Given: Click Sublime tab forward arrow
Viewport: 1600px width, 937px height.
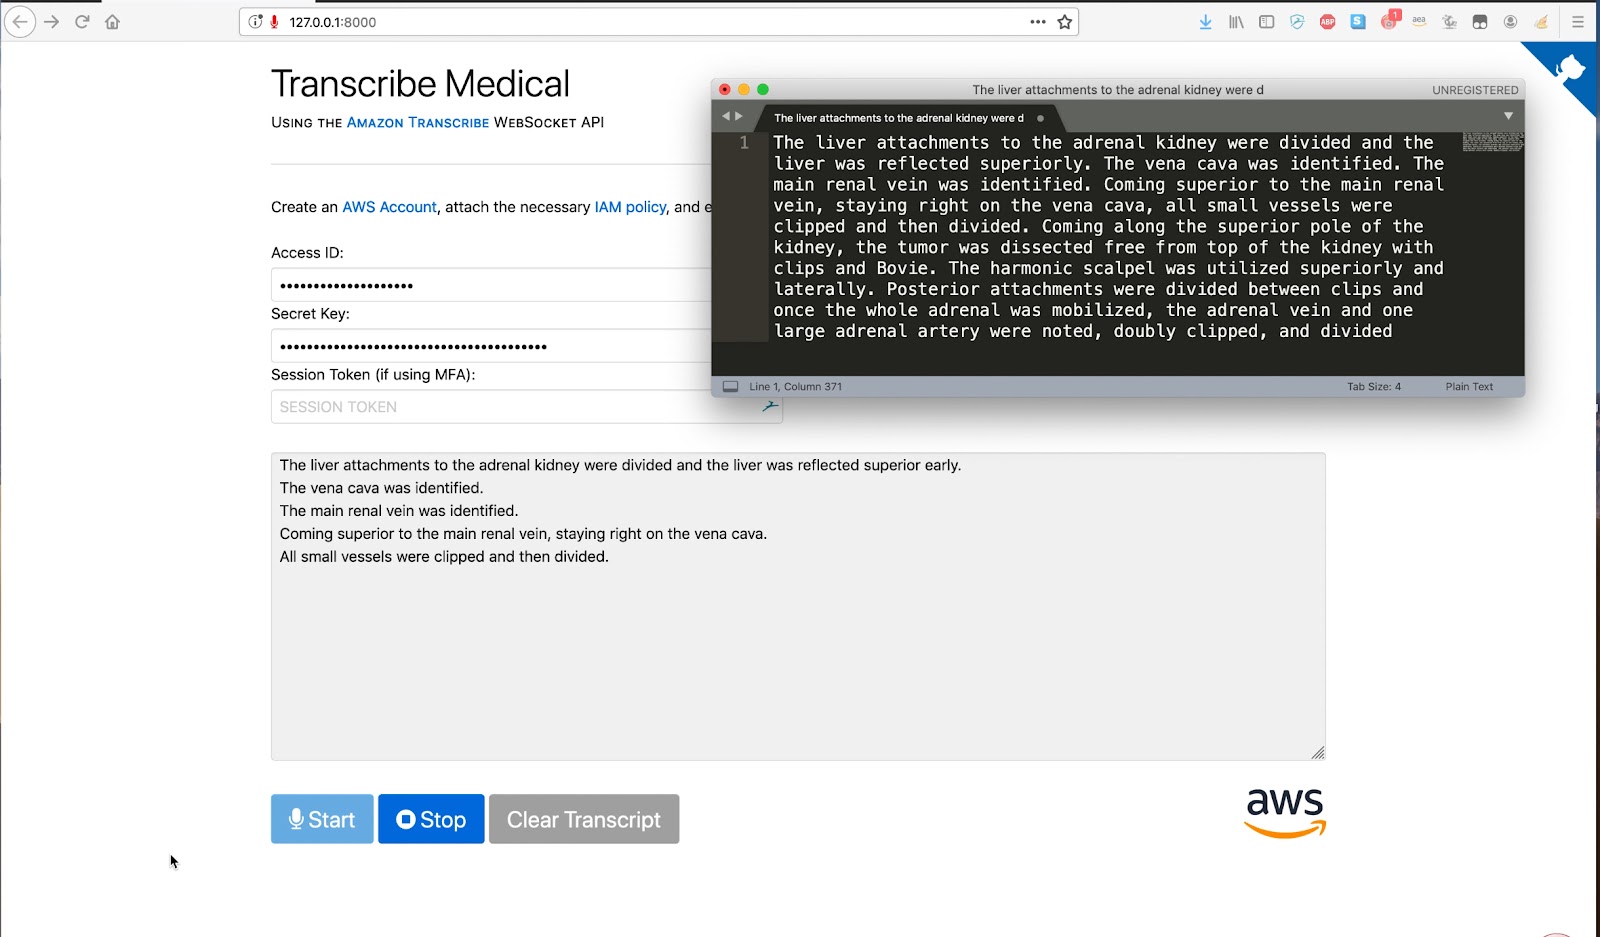Looking at the screenshot, I should pyautogui.click(x=739, y=116).
